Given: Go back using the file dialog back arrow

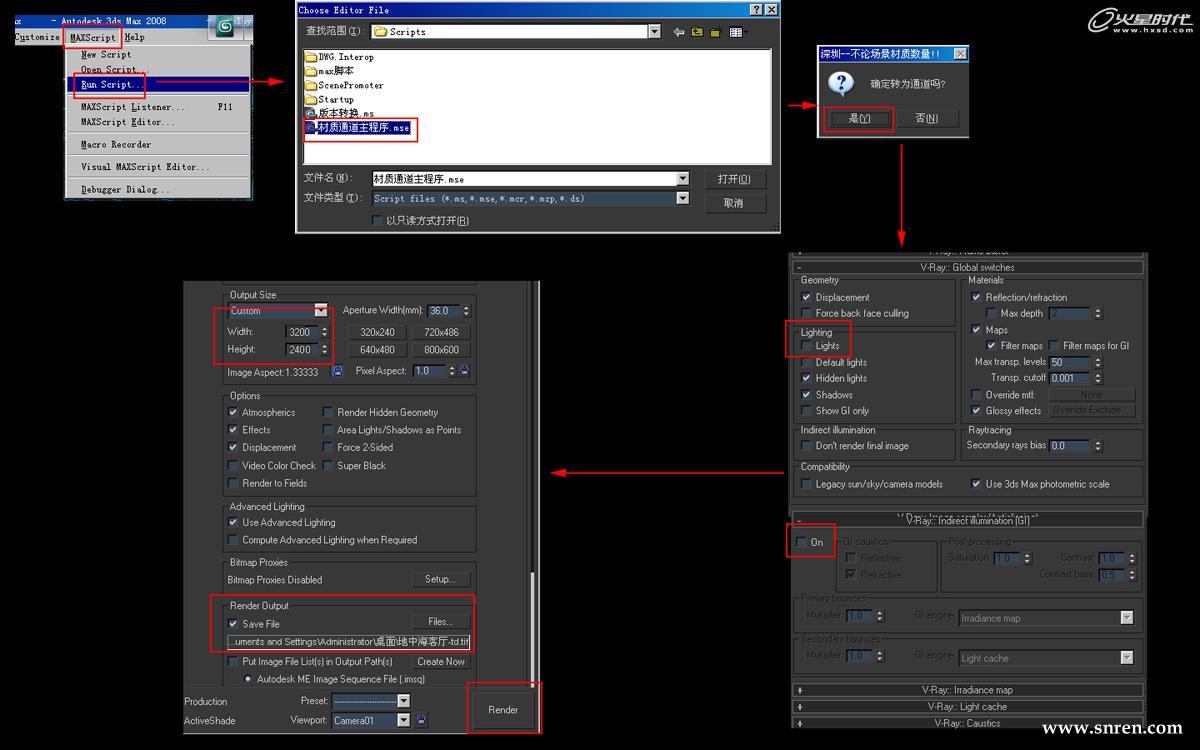Looking at the screenshot, I should (x=679, y=32).
